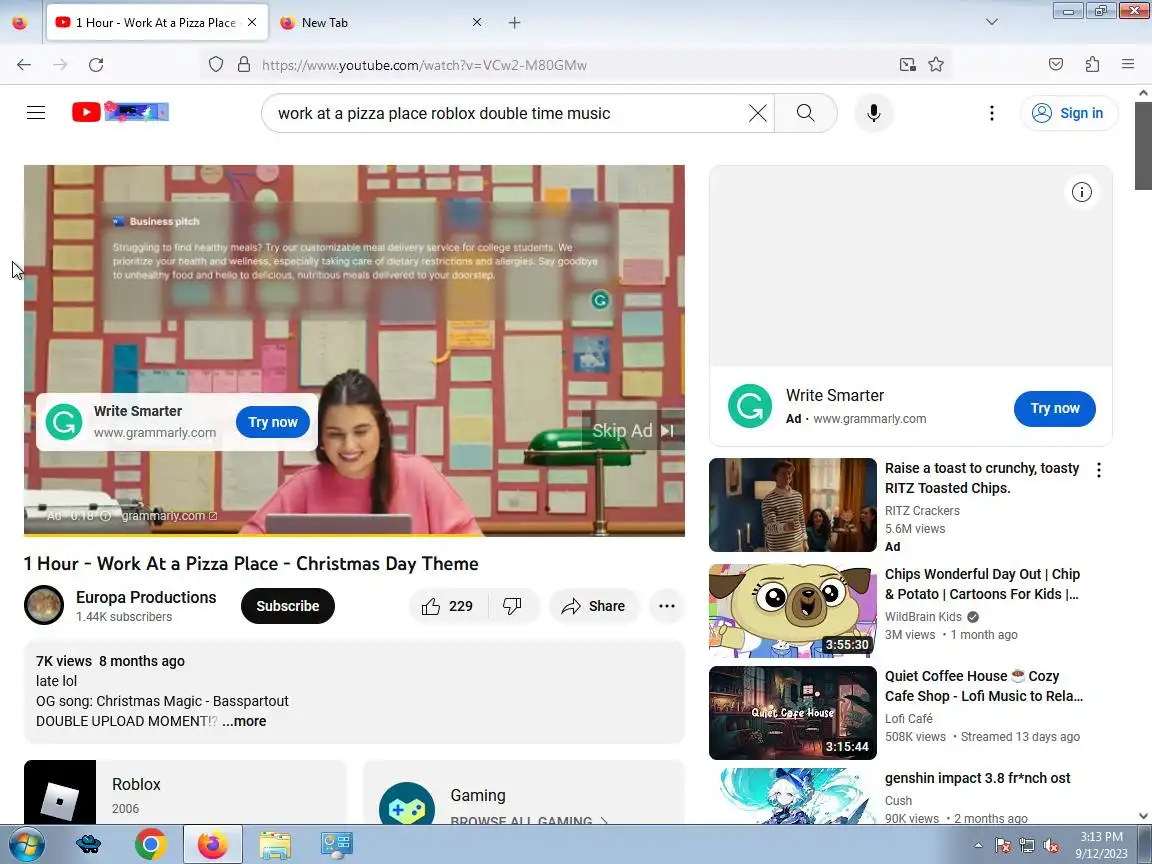Subscribe to Europa Productions
The width and height of the screenshot is (1152, 864).
(x=288, y=606)
